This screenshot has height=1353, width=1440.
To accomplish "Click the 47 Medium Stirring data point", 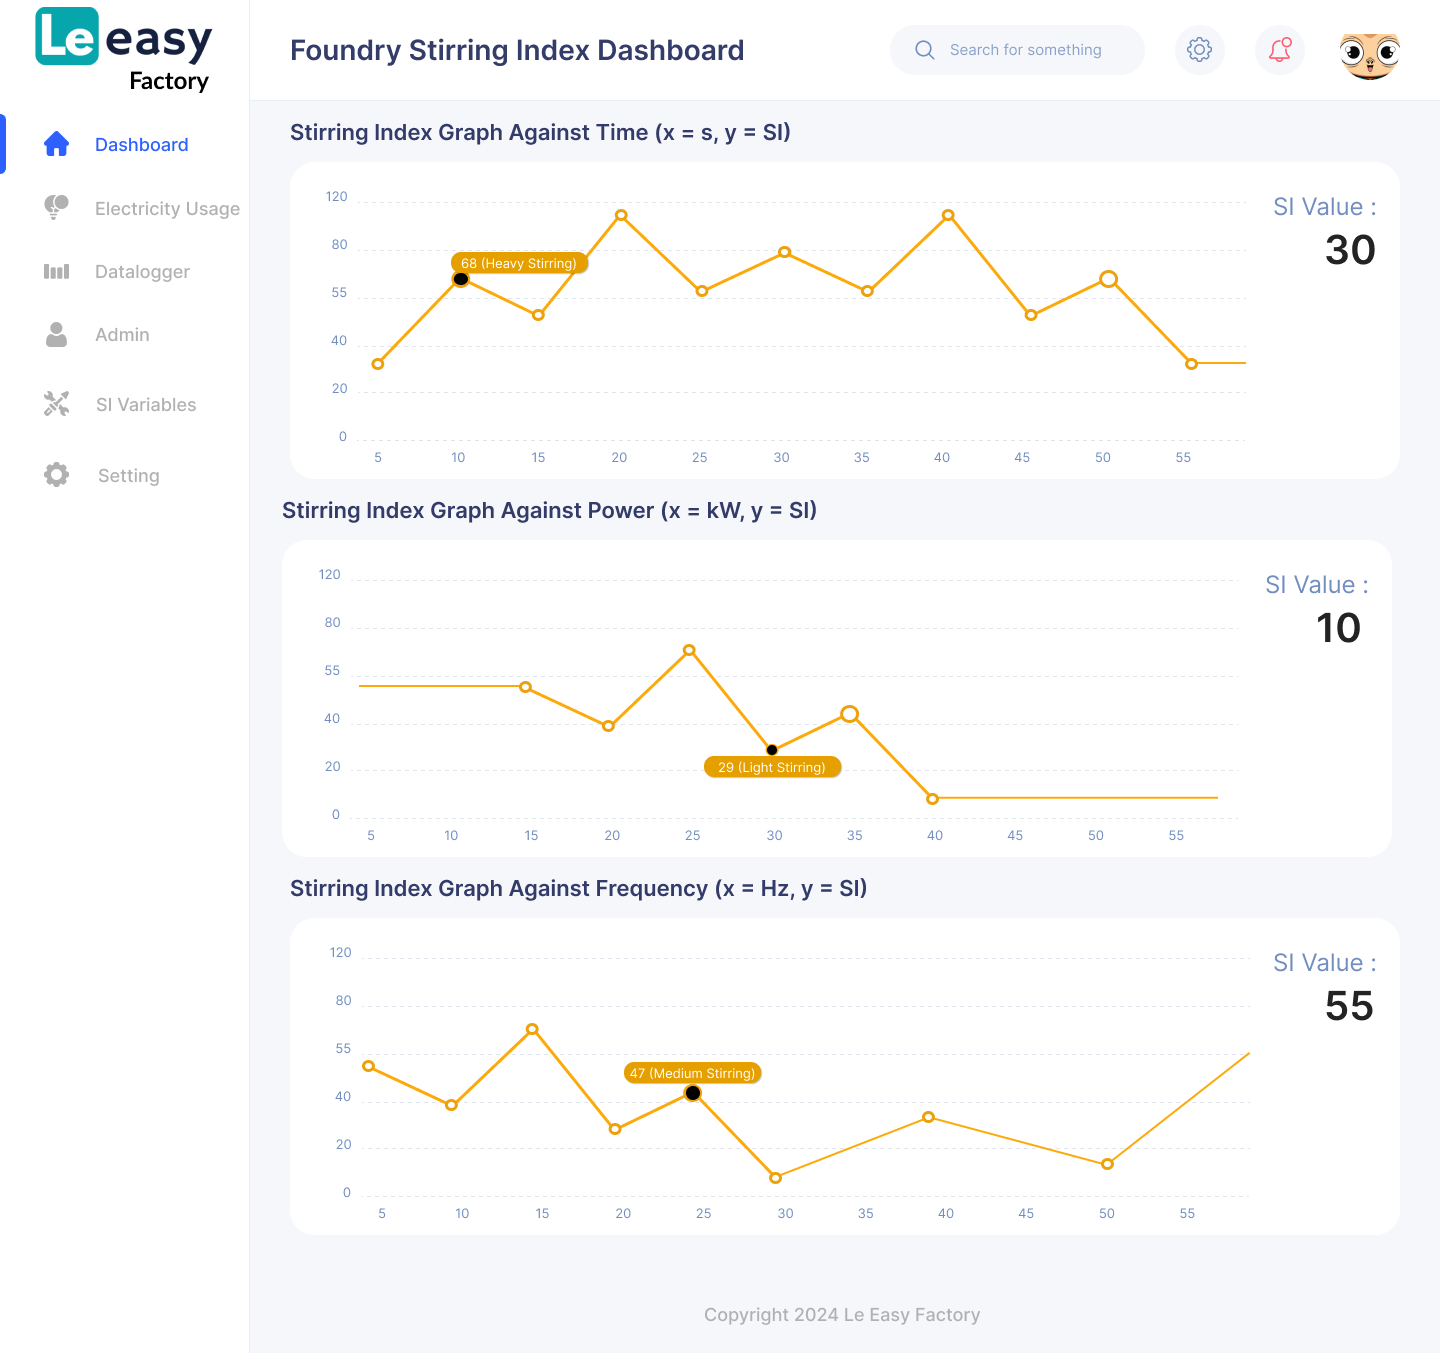I will pos(693,1093).
